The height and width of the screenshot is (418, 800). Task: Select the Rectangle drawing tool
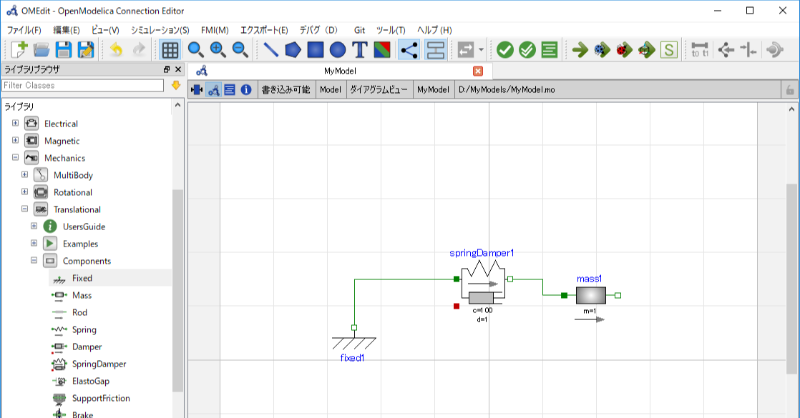315,50
